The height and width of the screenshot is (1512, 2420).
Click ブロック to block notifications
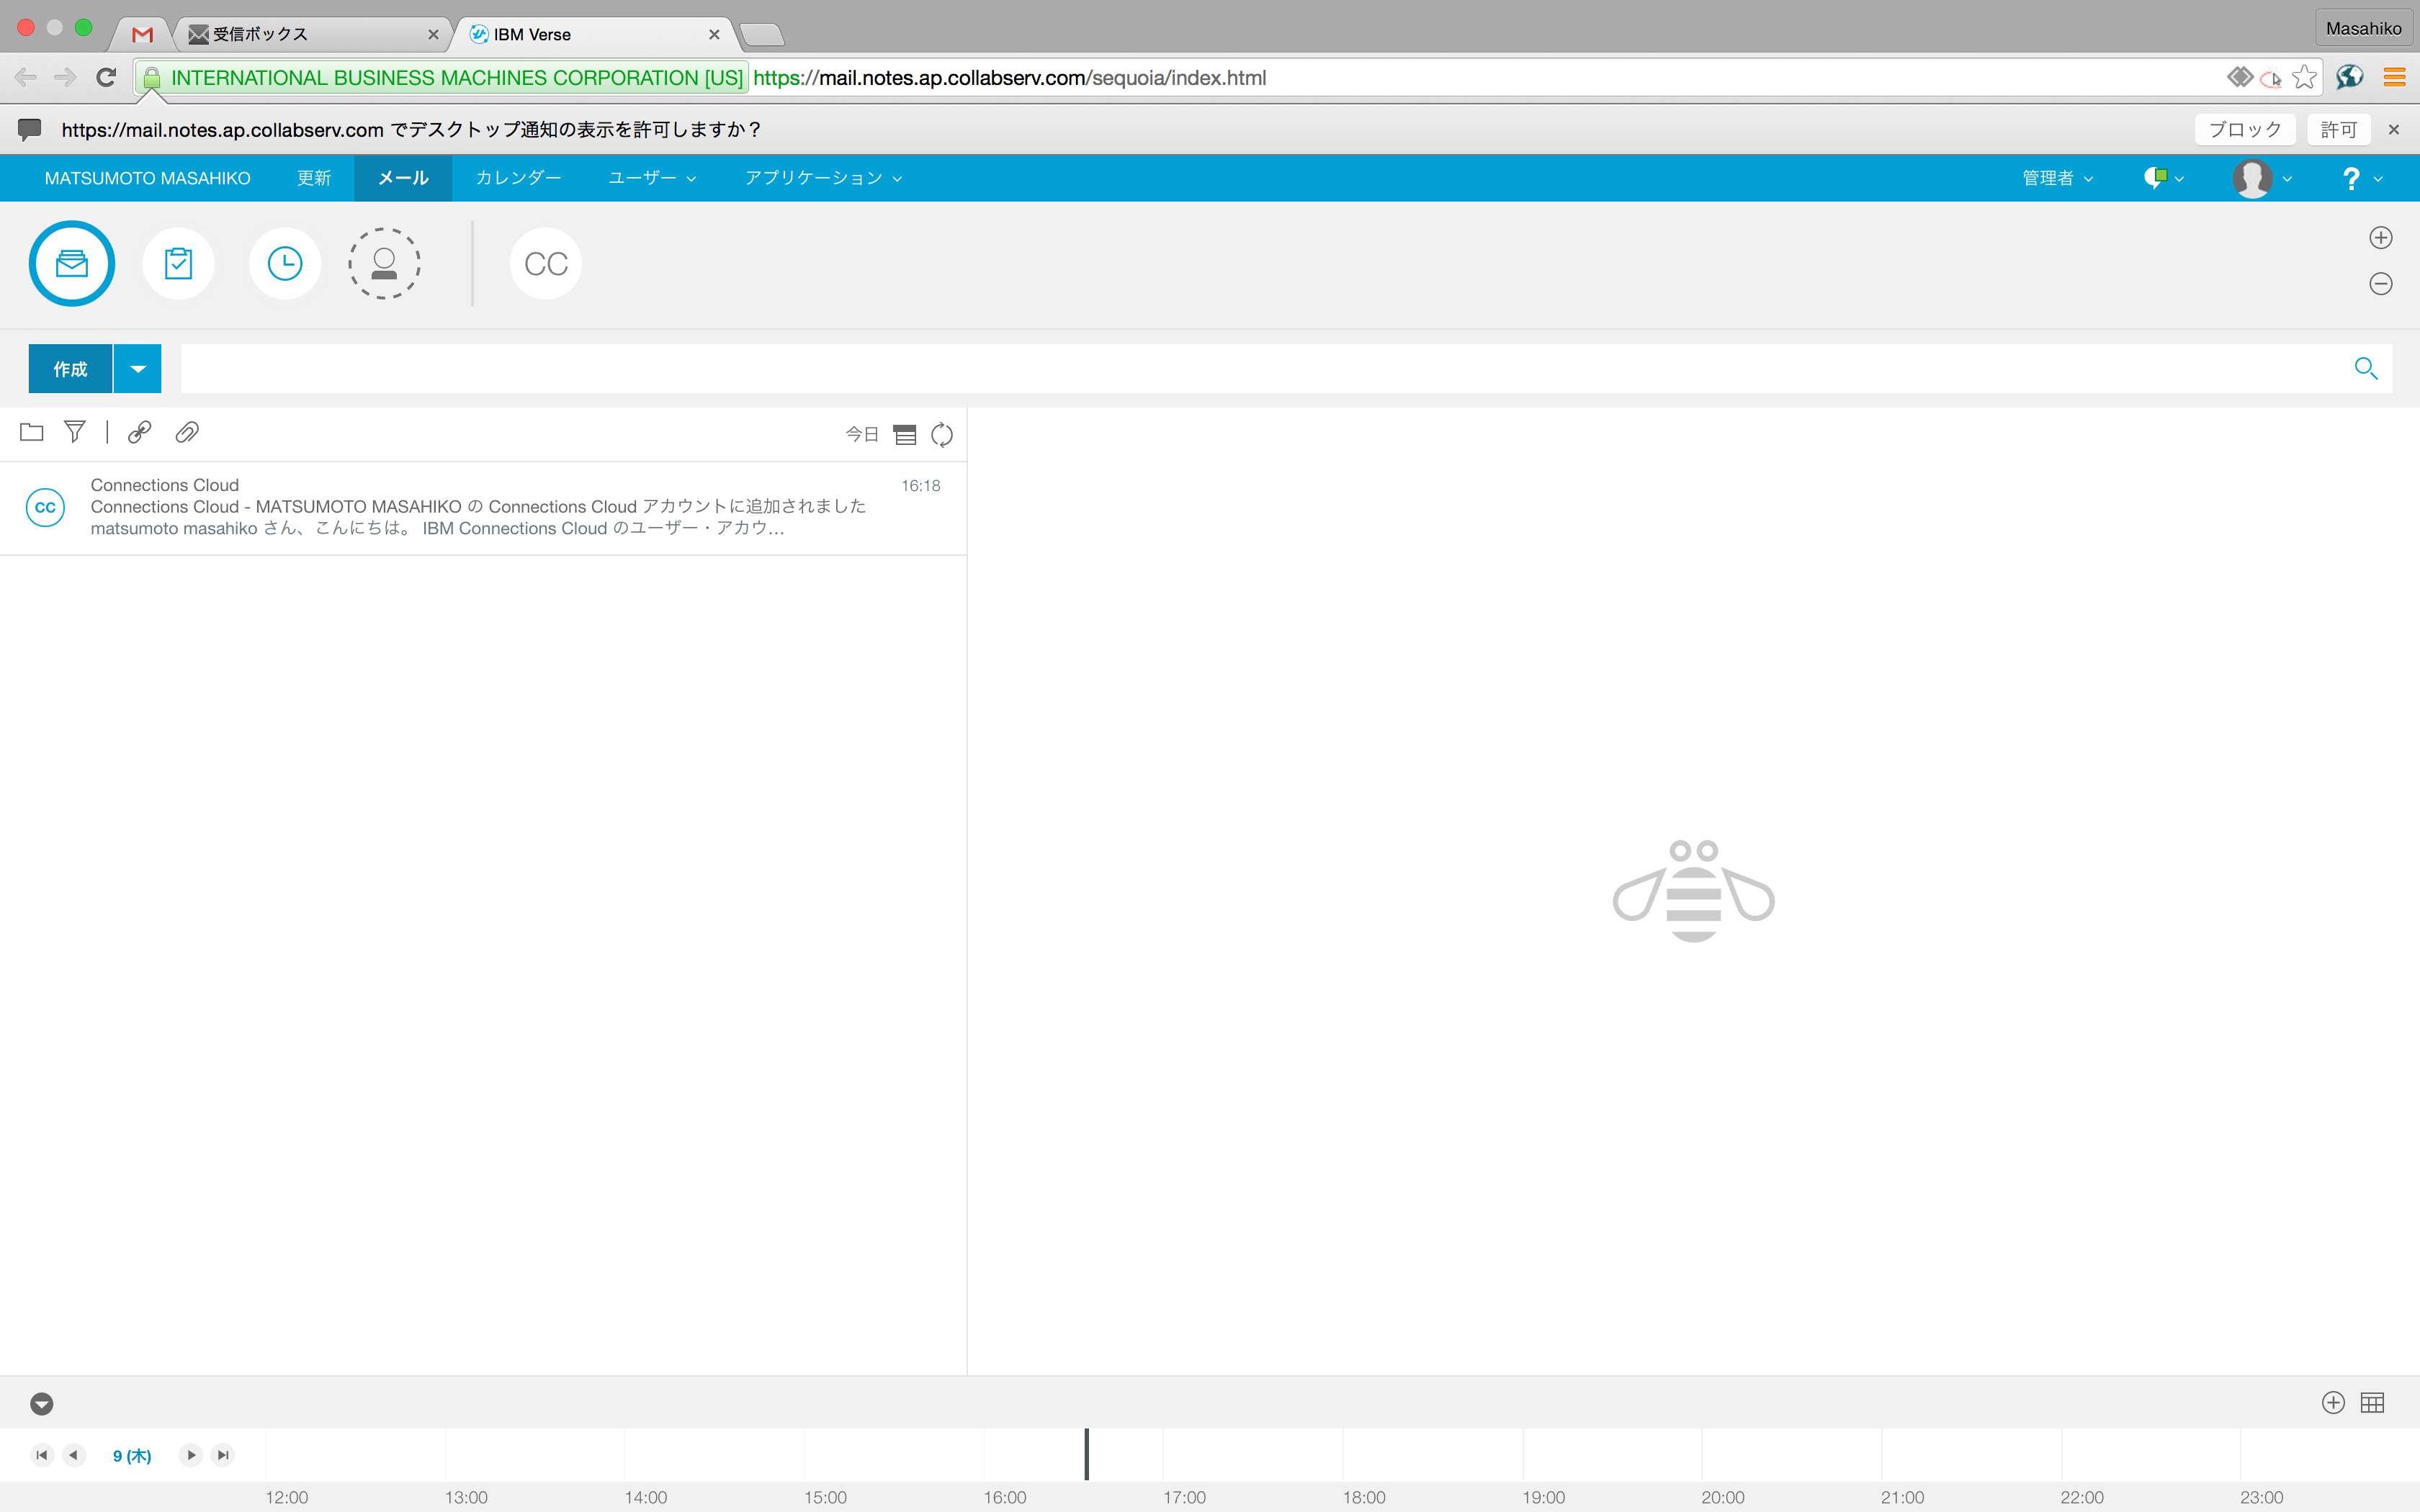click(x=2245, y=129)
